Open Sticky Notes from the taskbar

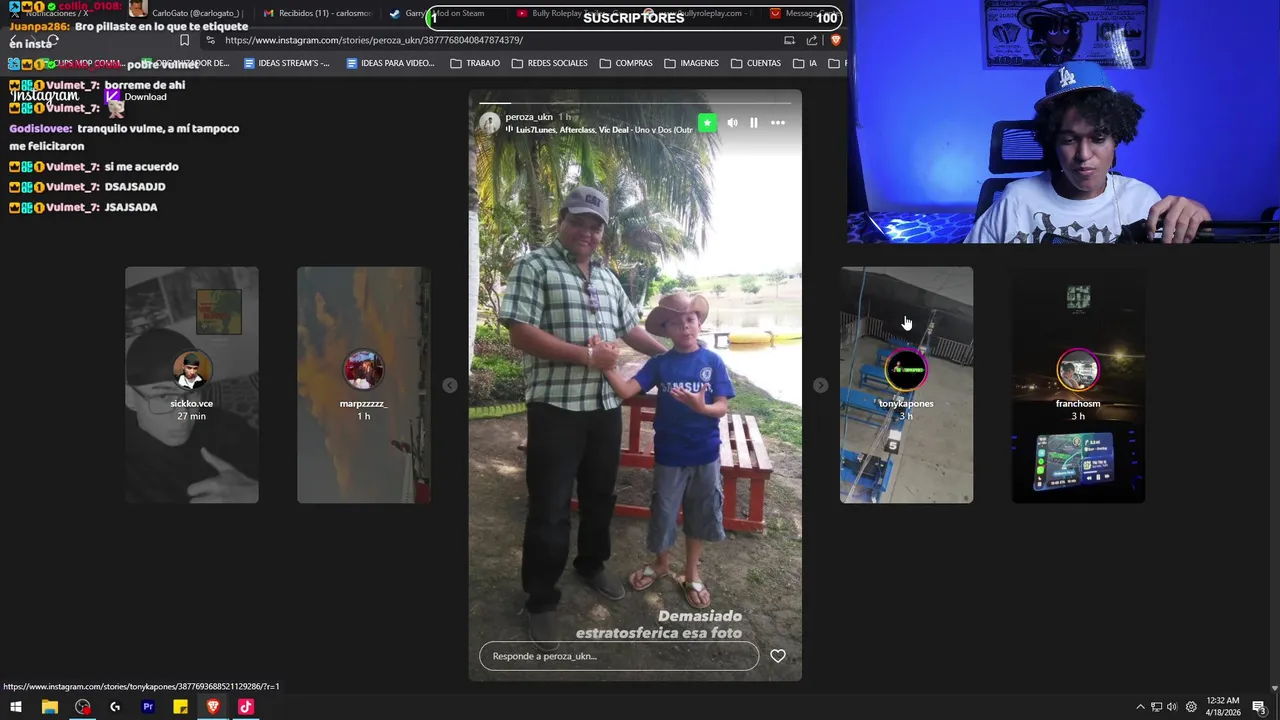pos(180,707)
